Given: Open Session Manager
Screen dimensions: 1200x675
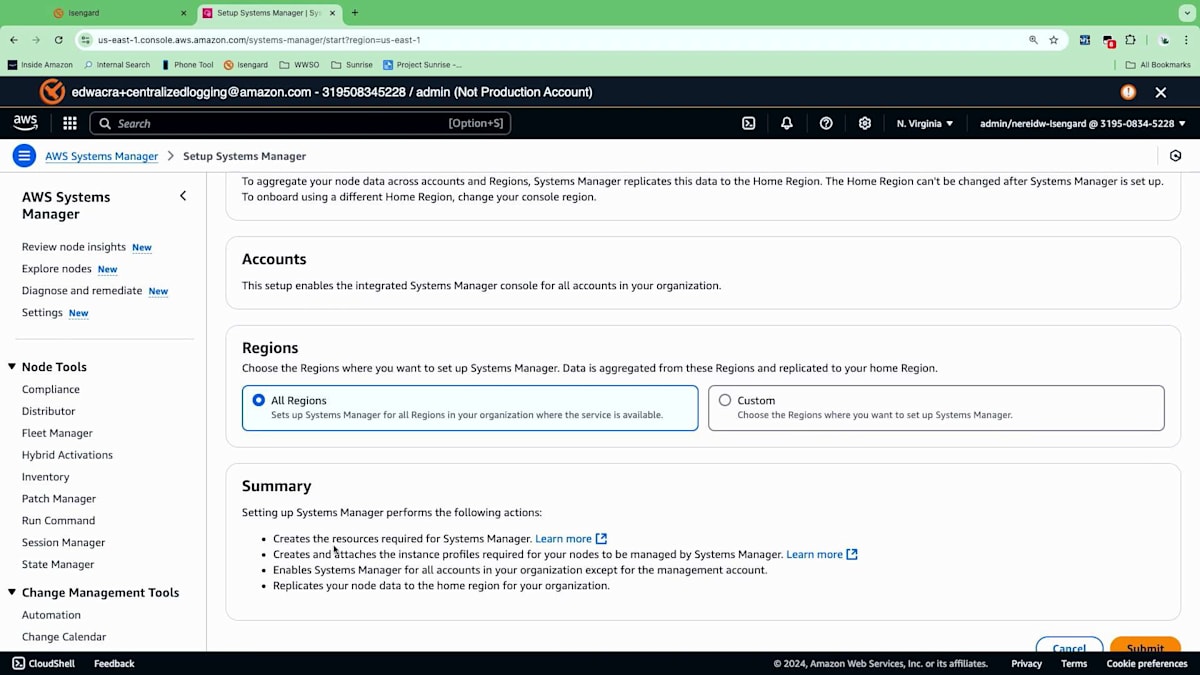Looking at the screenshot, I should coord(63,543).
